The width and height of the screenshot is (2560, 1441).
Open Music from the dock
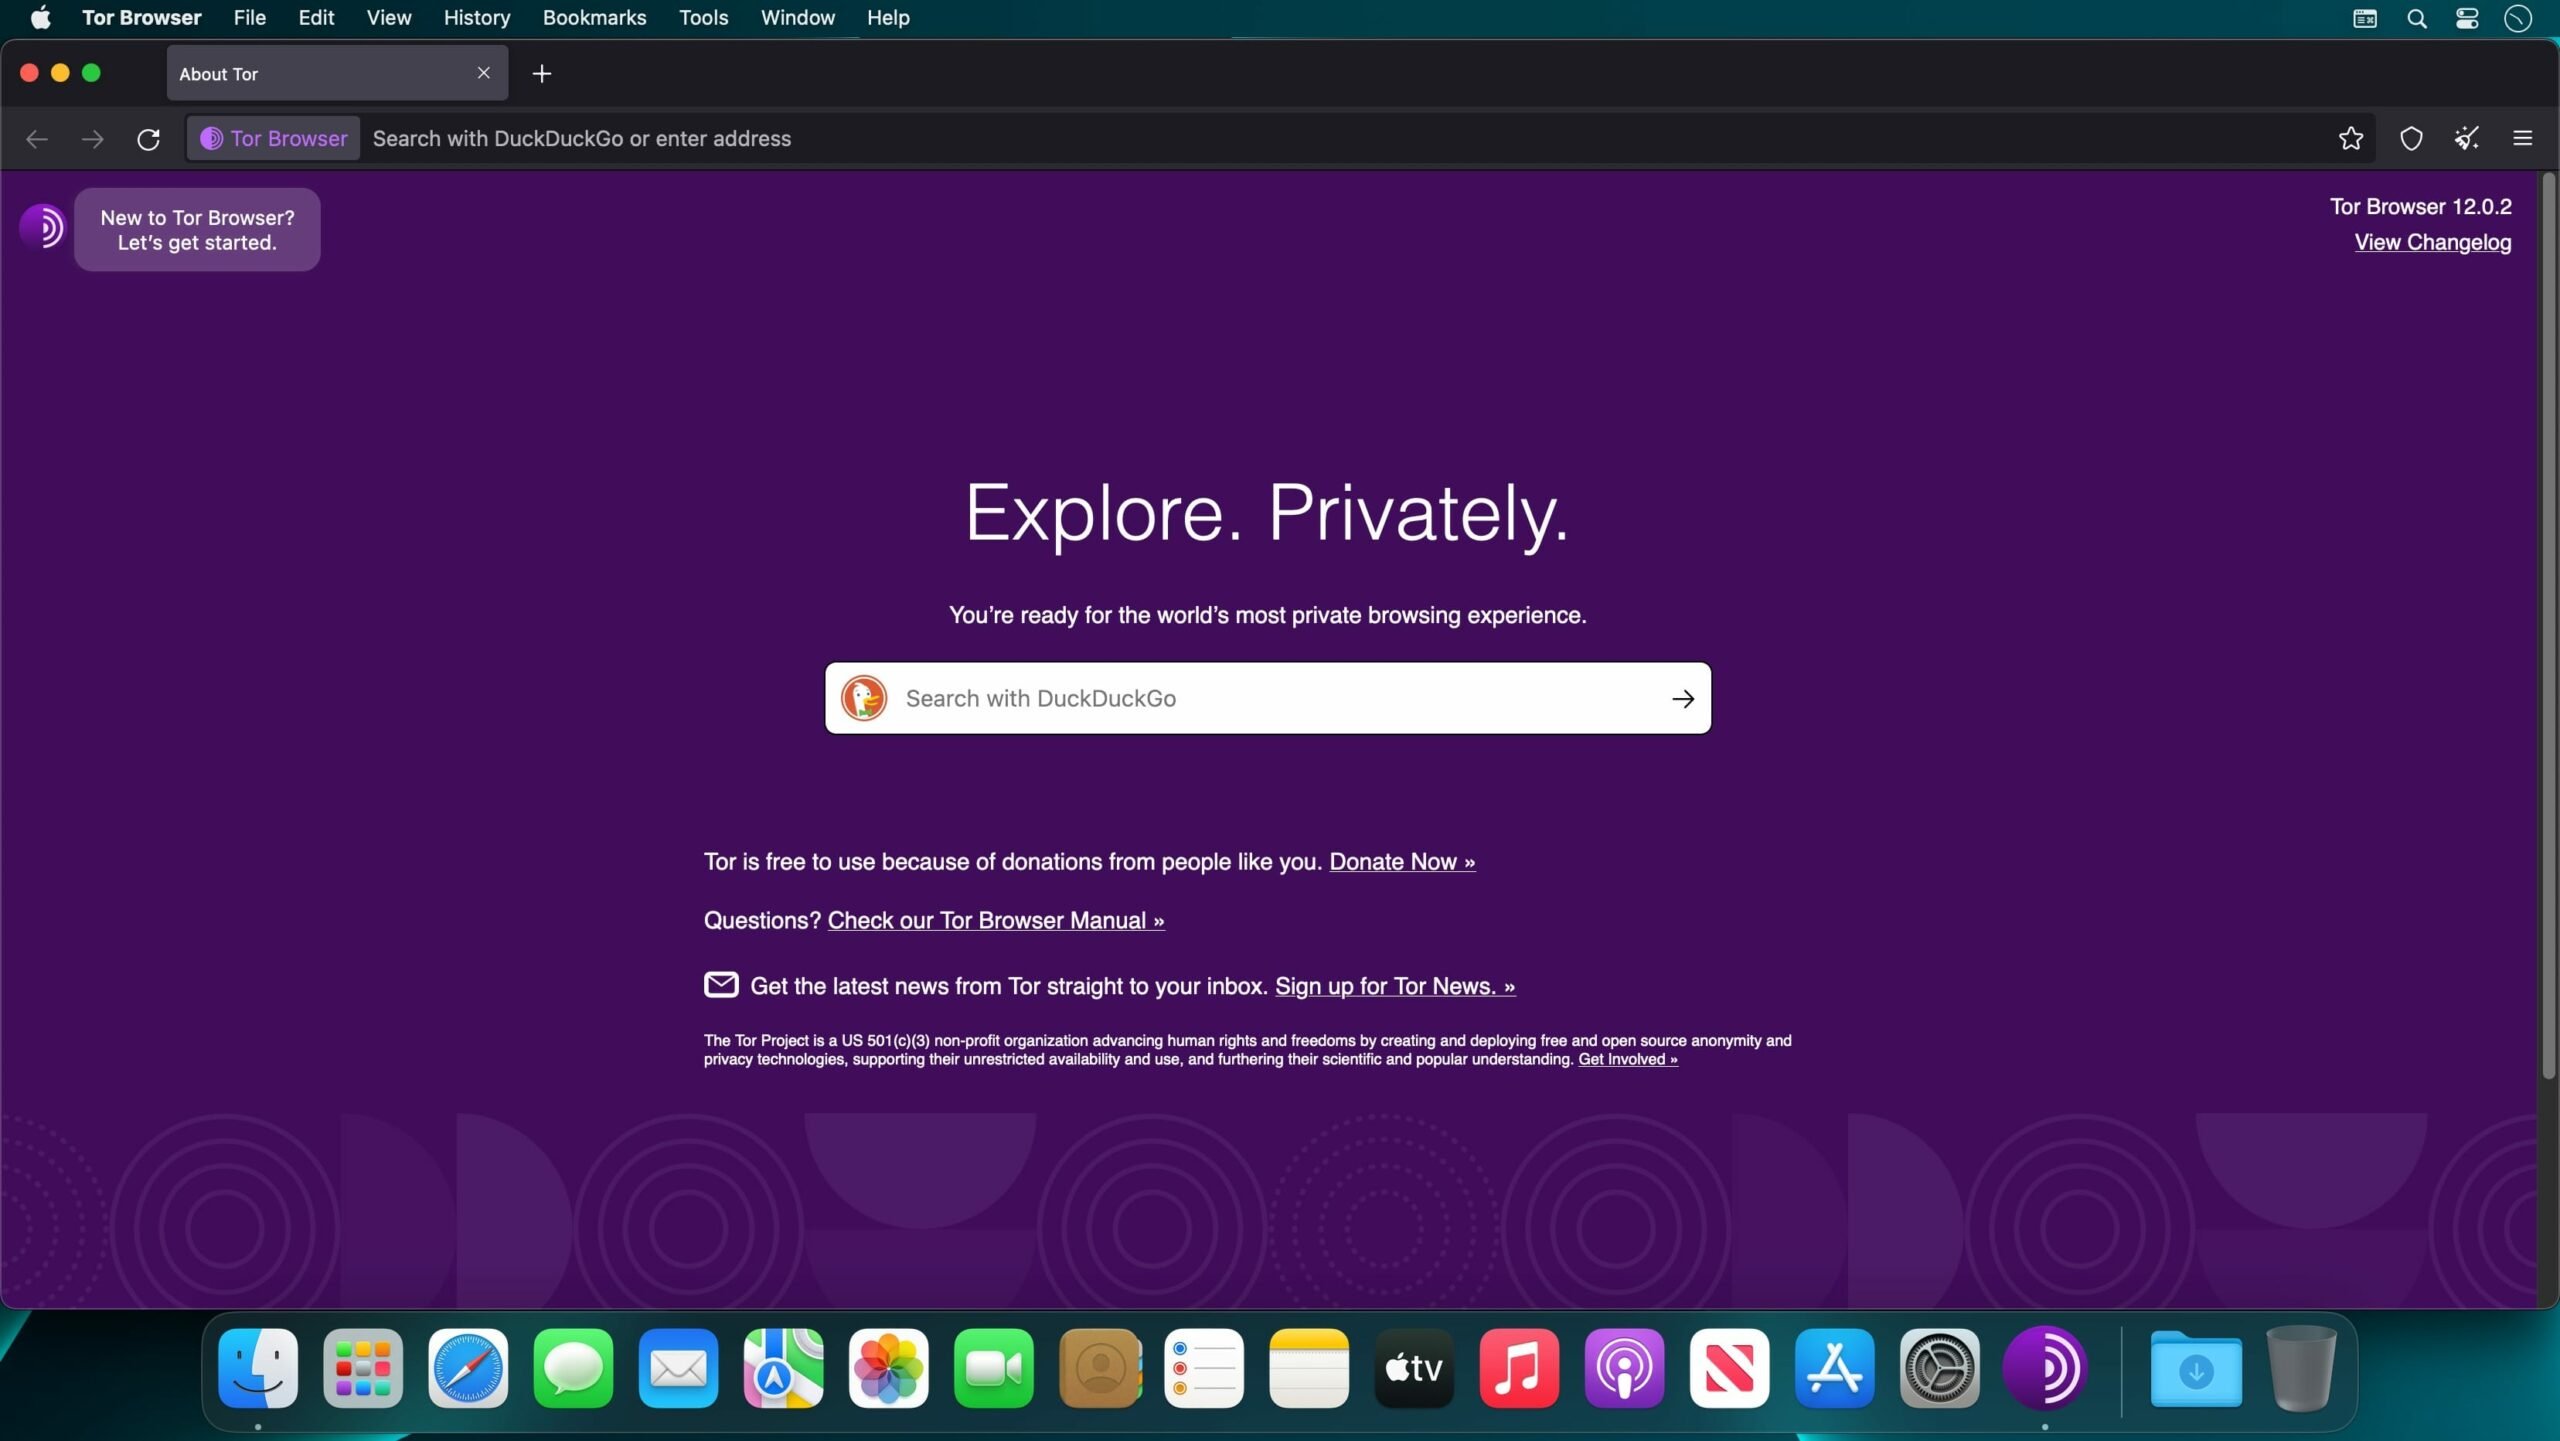point(1519,1368)
